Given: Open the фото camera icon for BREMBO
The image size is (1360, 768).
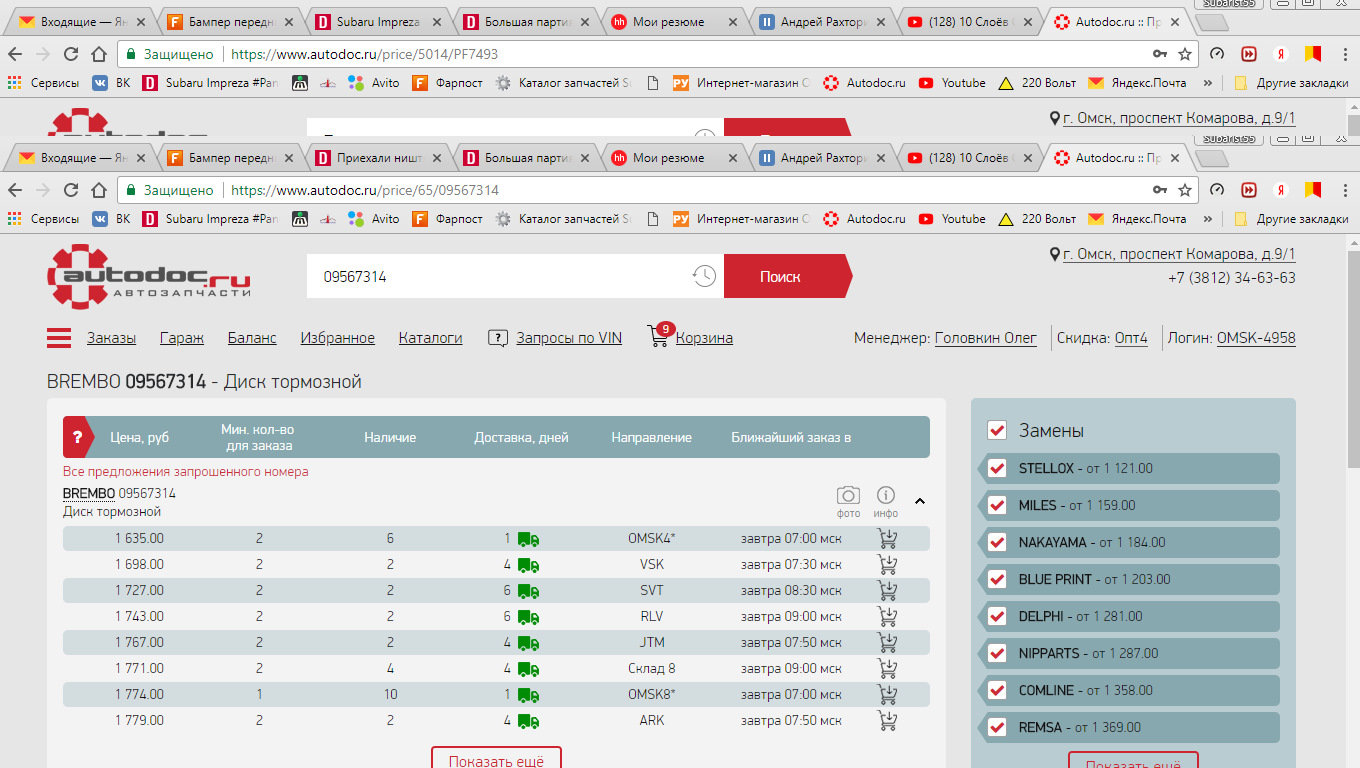Looking at the screenshot, I should click(848, 495).
